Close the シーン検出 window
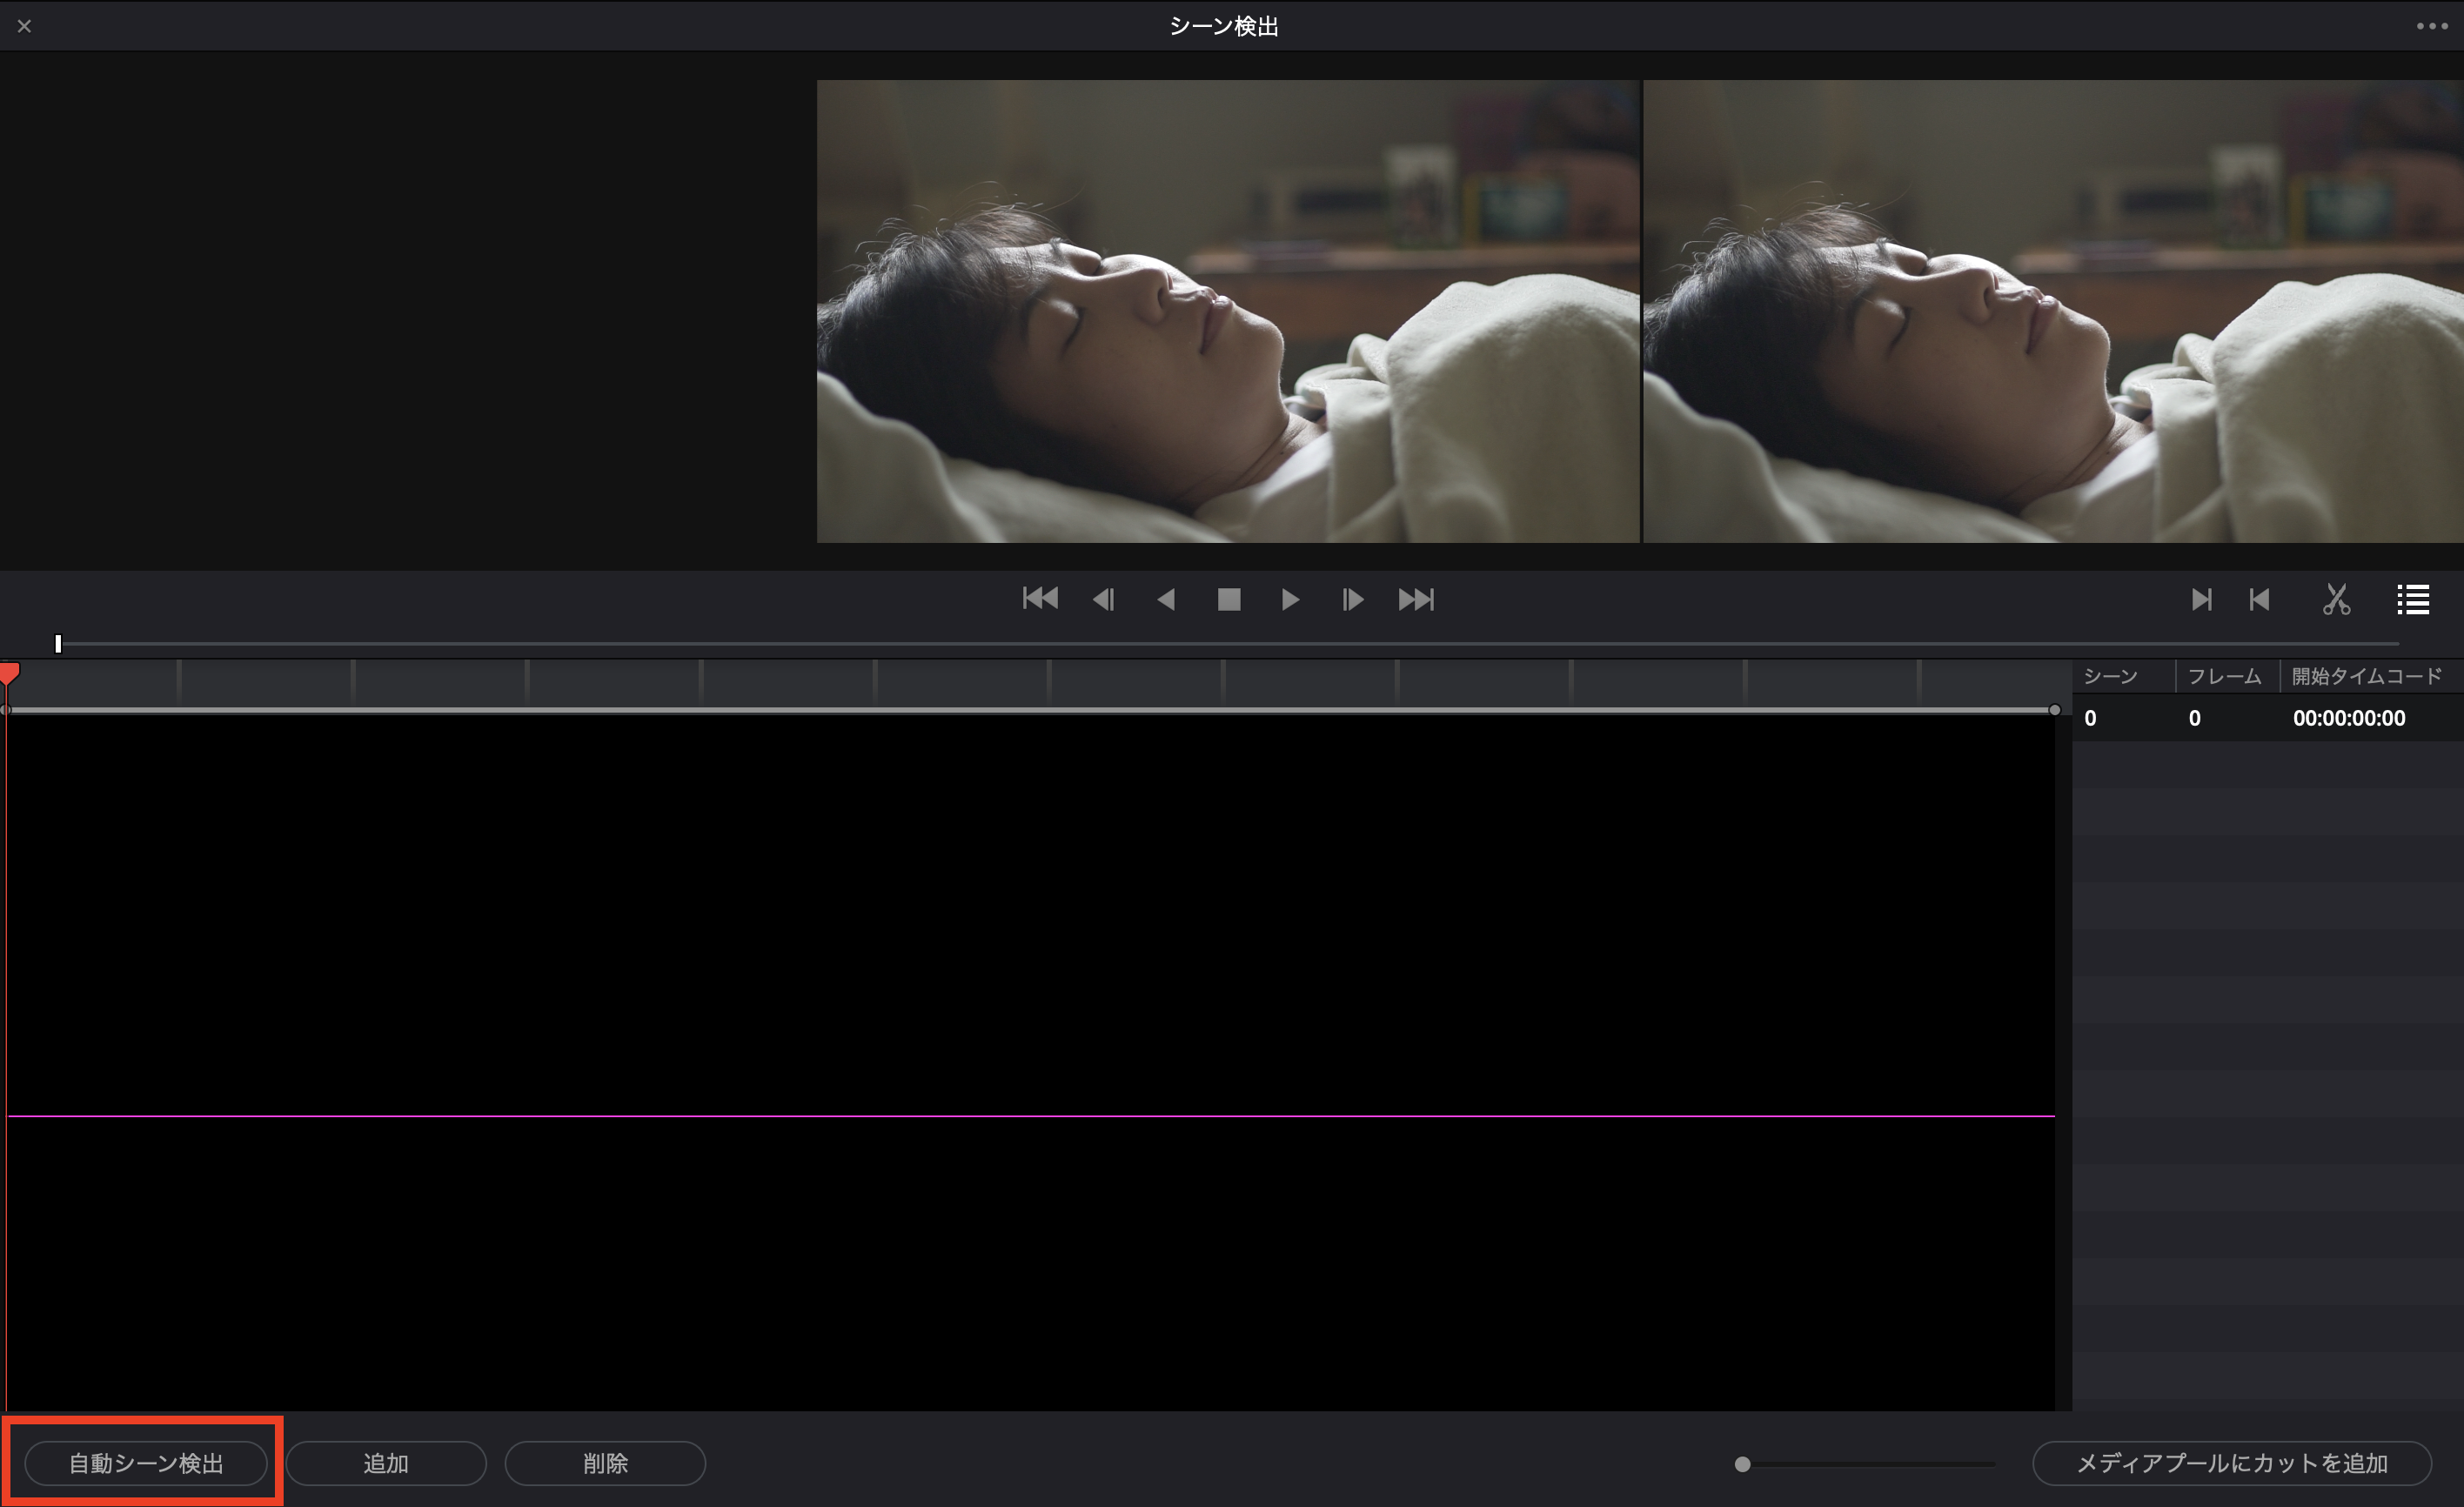 24,26
